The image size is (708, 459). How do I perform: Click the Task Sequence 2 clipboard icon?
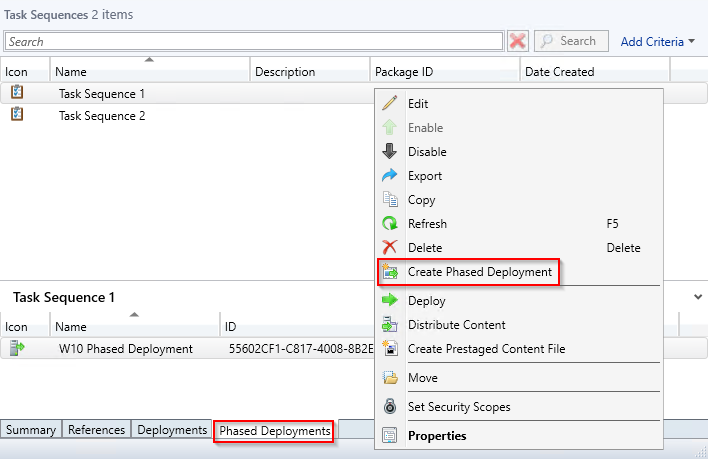[17, 115]
